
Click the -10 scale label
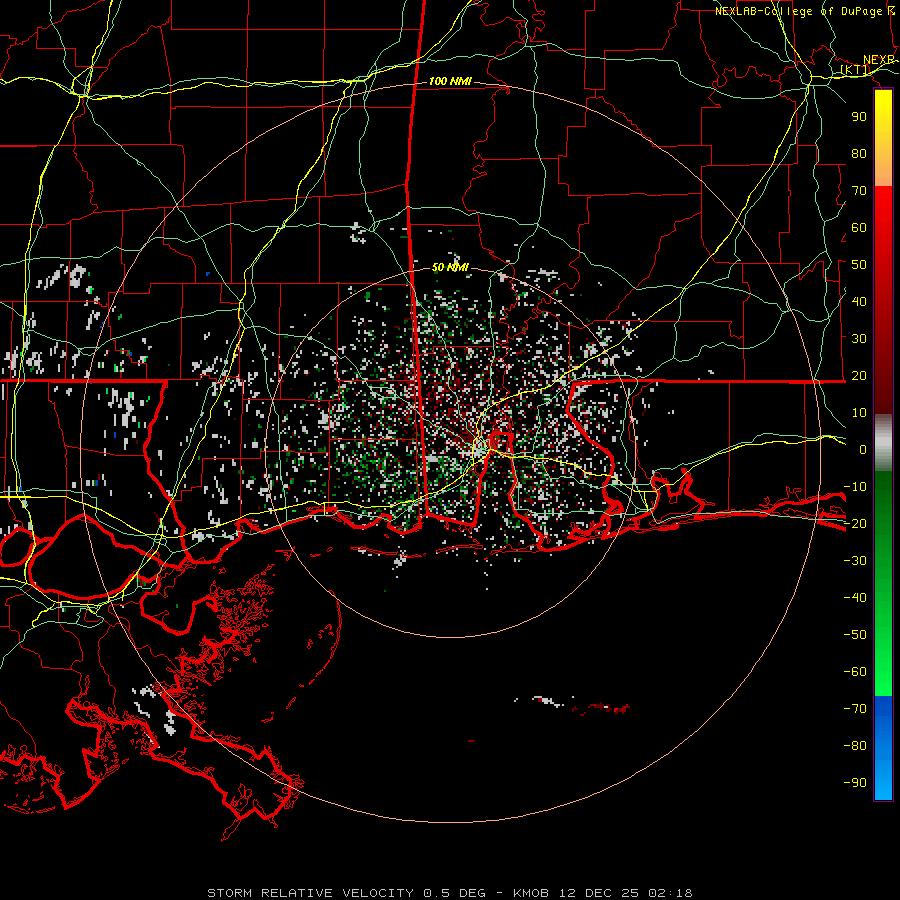pos(855,487)
